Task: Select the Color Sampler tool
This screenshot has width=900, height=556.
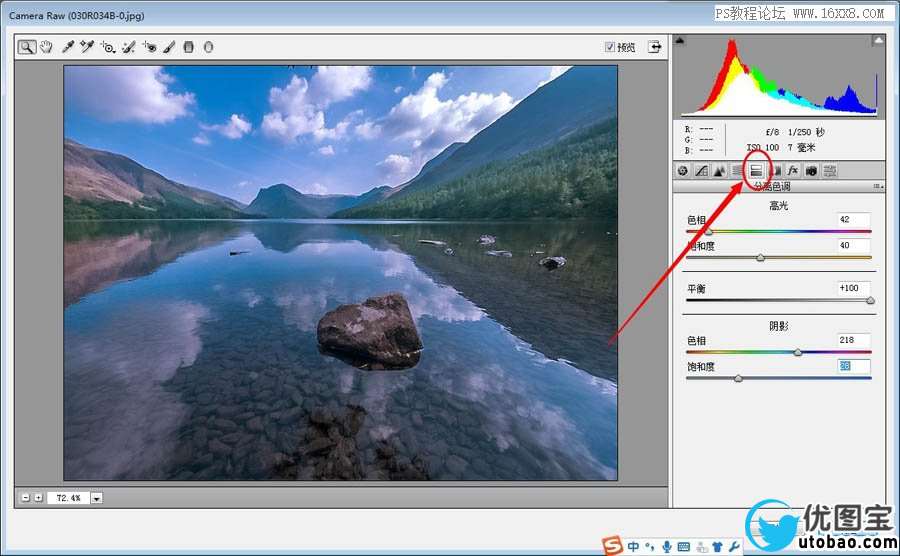Action: coord(87,47)
